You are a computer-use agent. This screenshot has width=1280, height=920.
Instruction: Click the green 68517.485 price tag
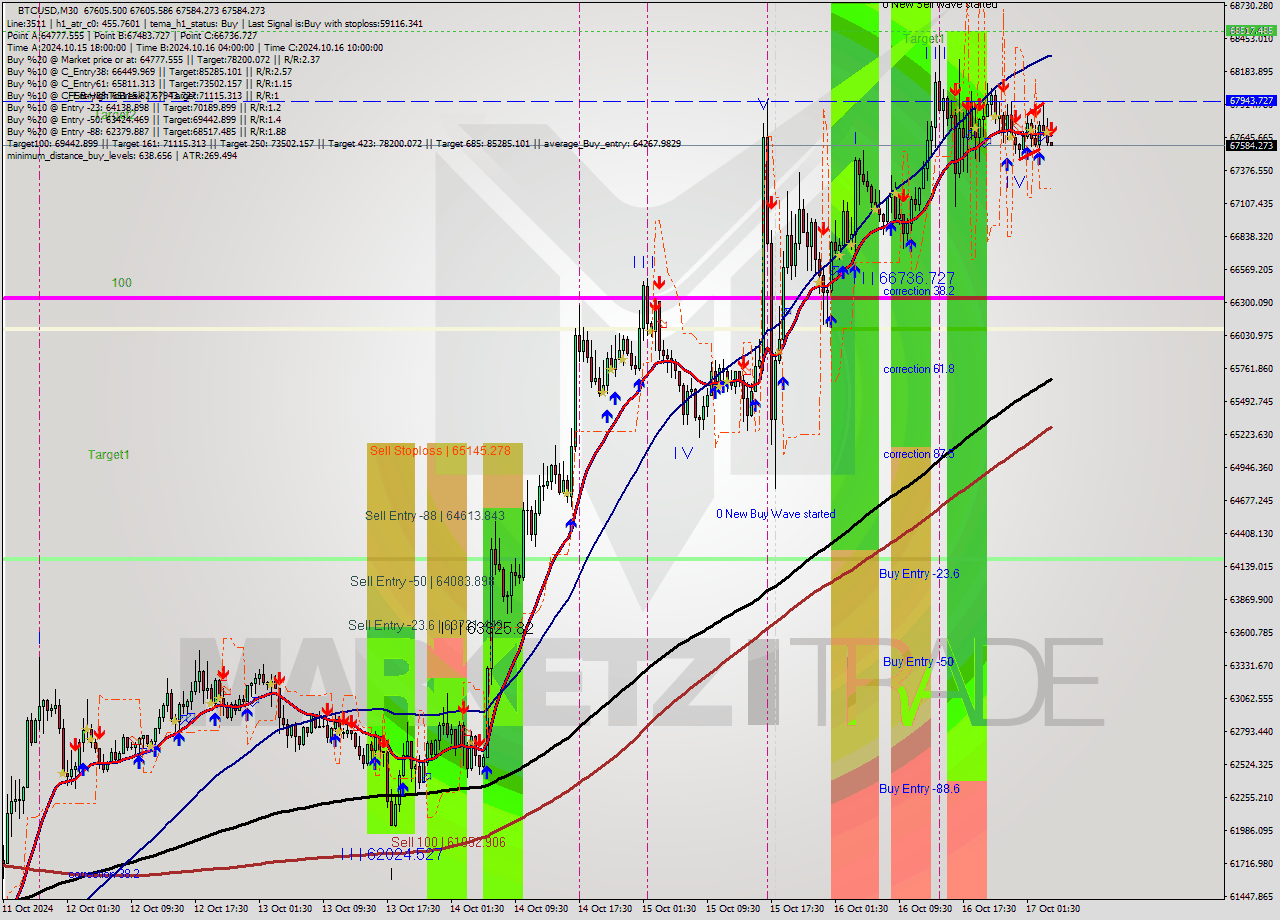(1251, 30)
